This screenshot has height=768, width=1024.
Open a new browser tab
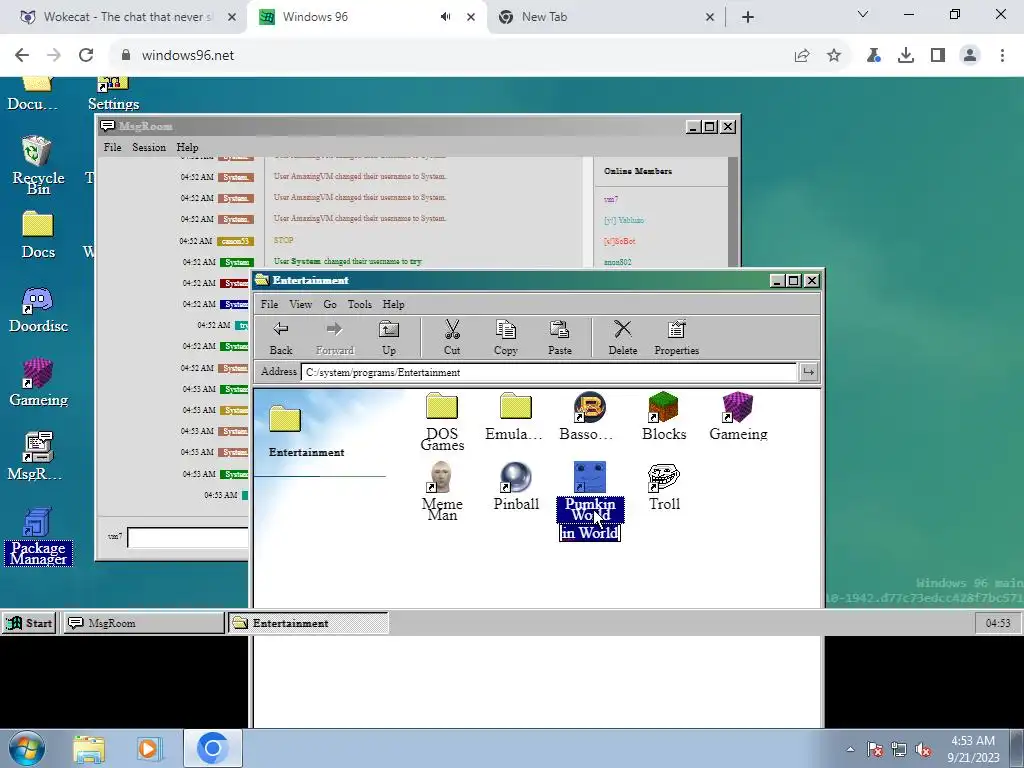point(748,17)
